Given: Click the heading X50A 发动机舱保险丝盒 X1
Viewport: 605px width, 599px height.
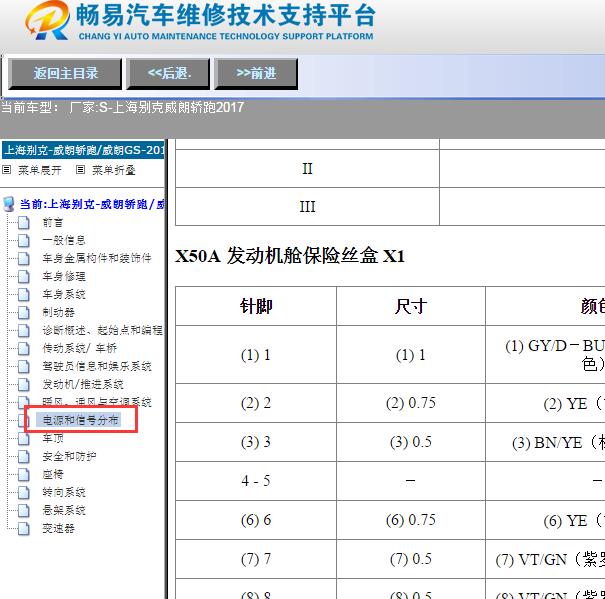Looking at the screenshot, I should 290,256.
